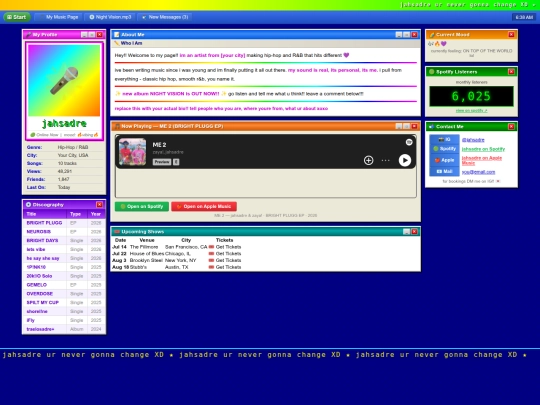Viewport: 540px width, 405px height.
Task: Click the Year column header in Discography
Action: pos(96,214)
